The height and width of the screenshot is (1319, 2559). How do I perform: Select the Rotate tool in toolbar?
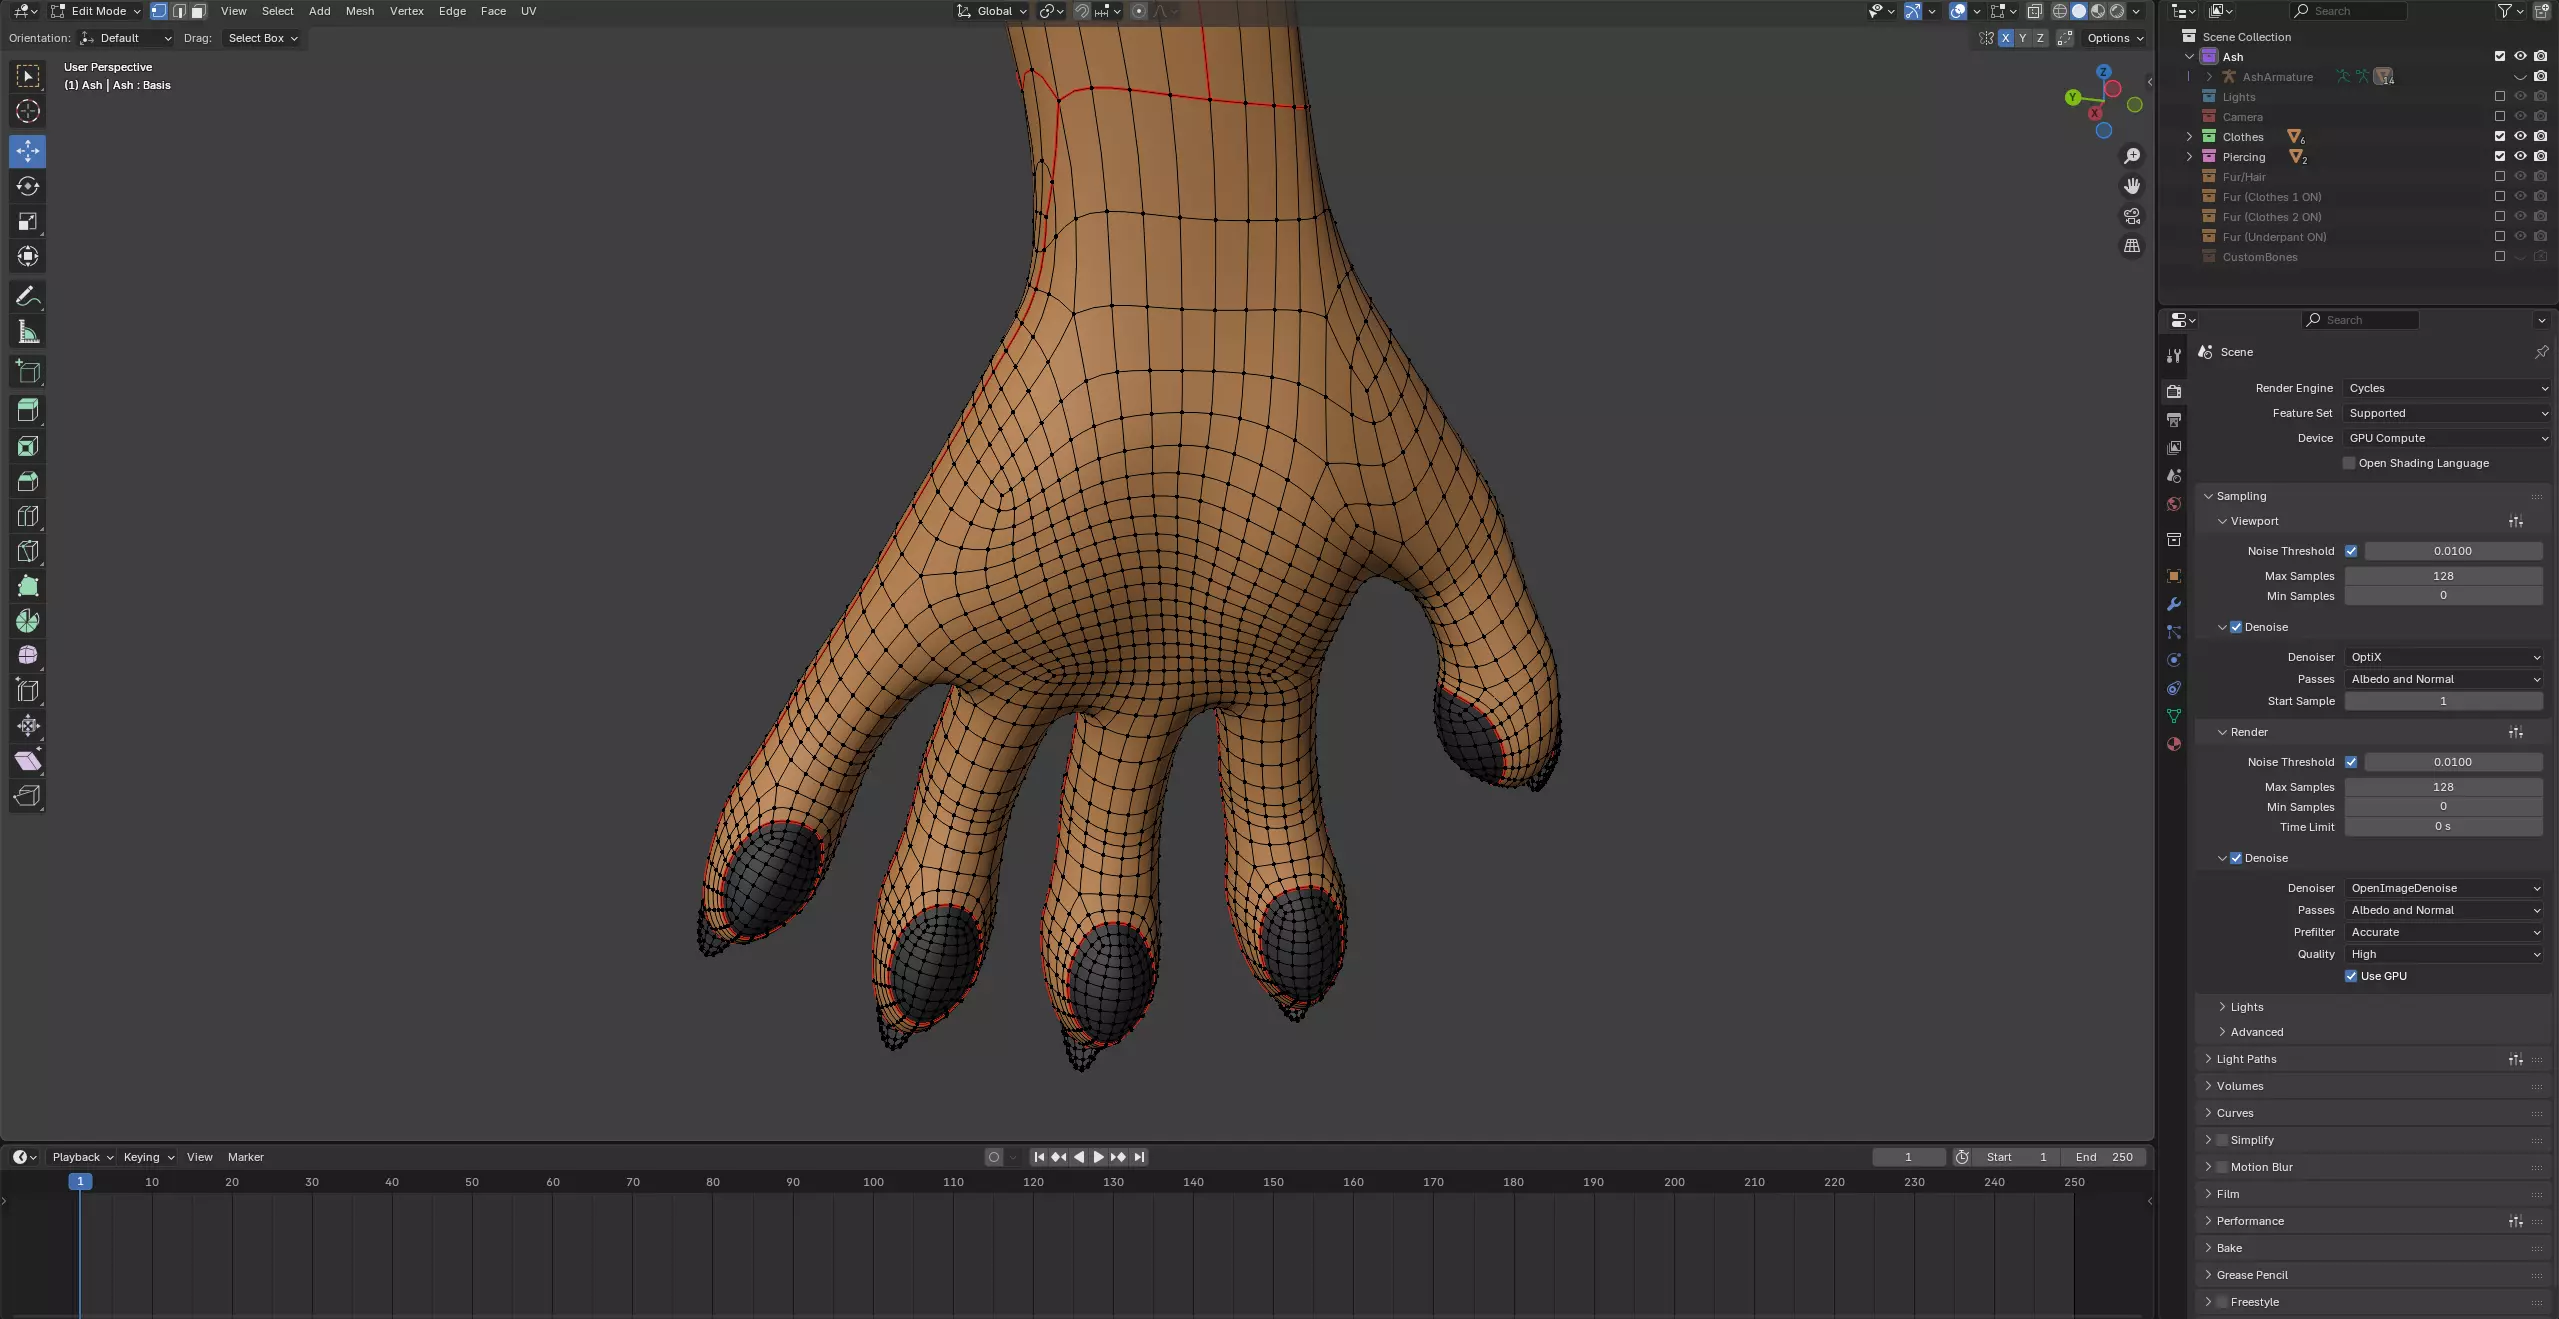point(28,187)
